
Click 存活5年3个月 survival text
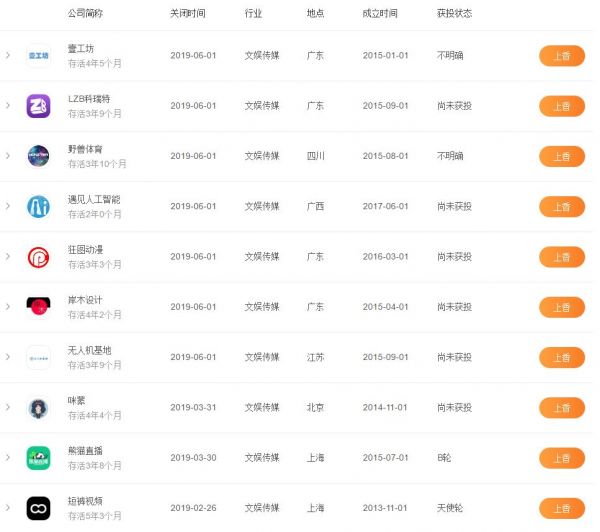click(x=95, y=516)
